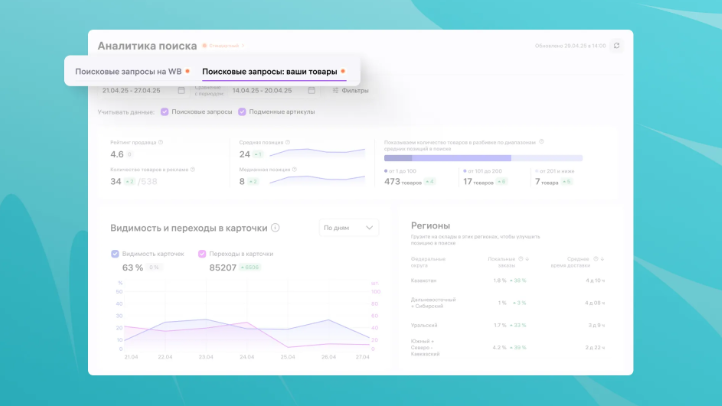Click the Регионы heading
This screenshot has height=406, width=722.
coord(430,226)
